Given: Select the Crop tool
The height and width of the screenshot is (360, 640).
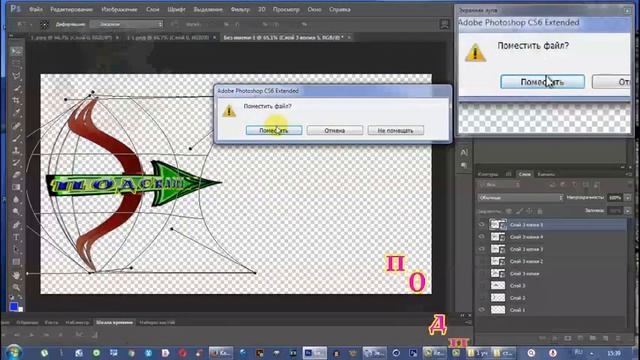Looking at the screenshot, I should click(x=16, y=100).
